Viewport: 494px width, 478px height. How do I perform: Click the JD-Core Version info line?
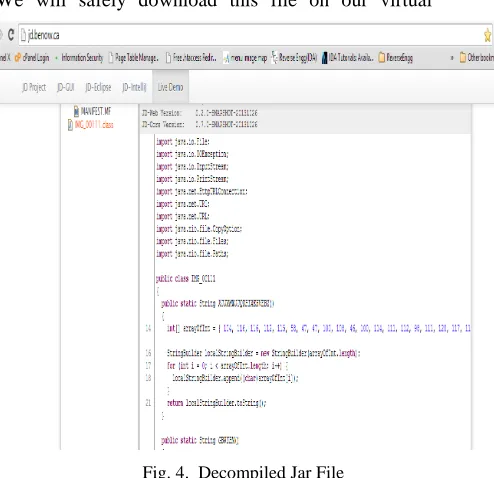[x=200, y=124]
